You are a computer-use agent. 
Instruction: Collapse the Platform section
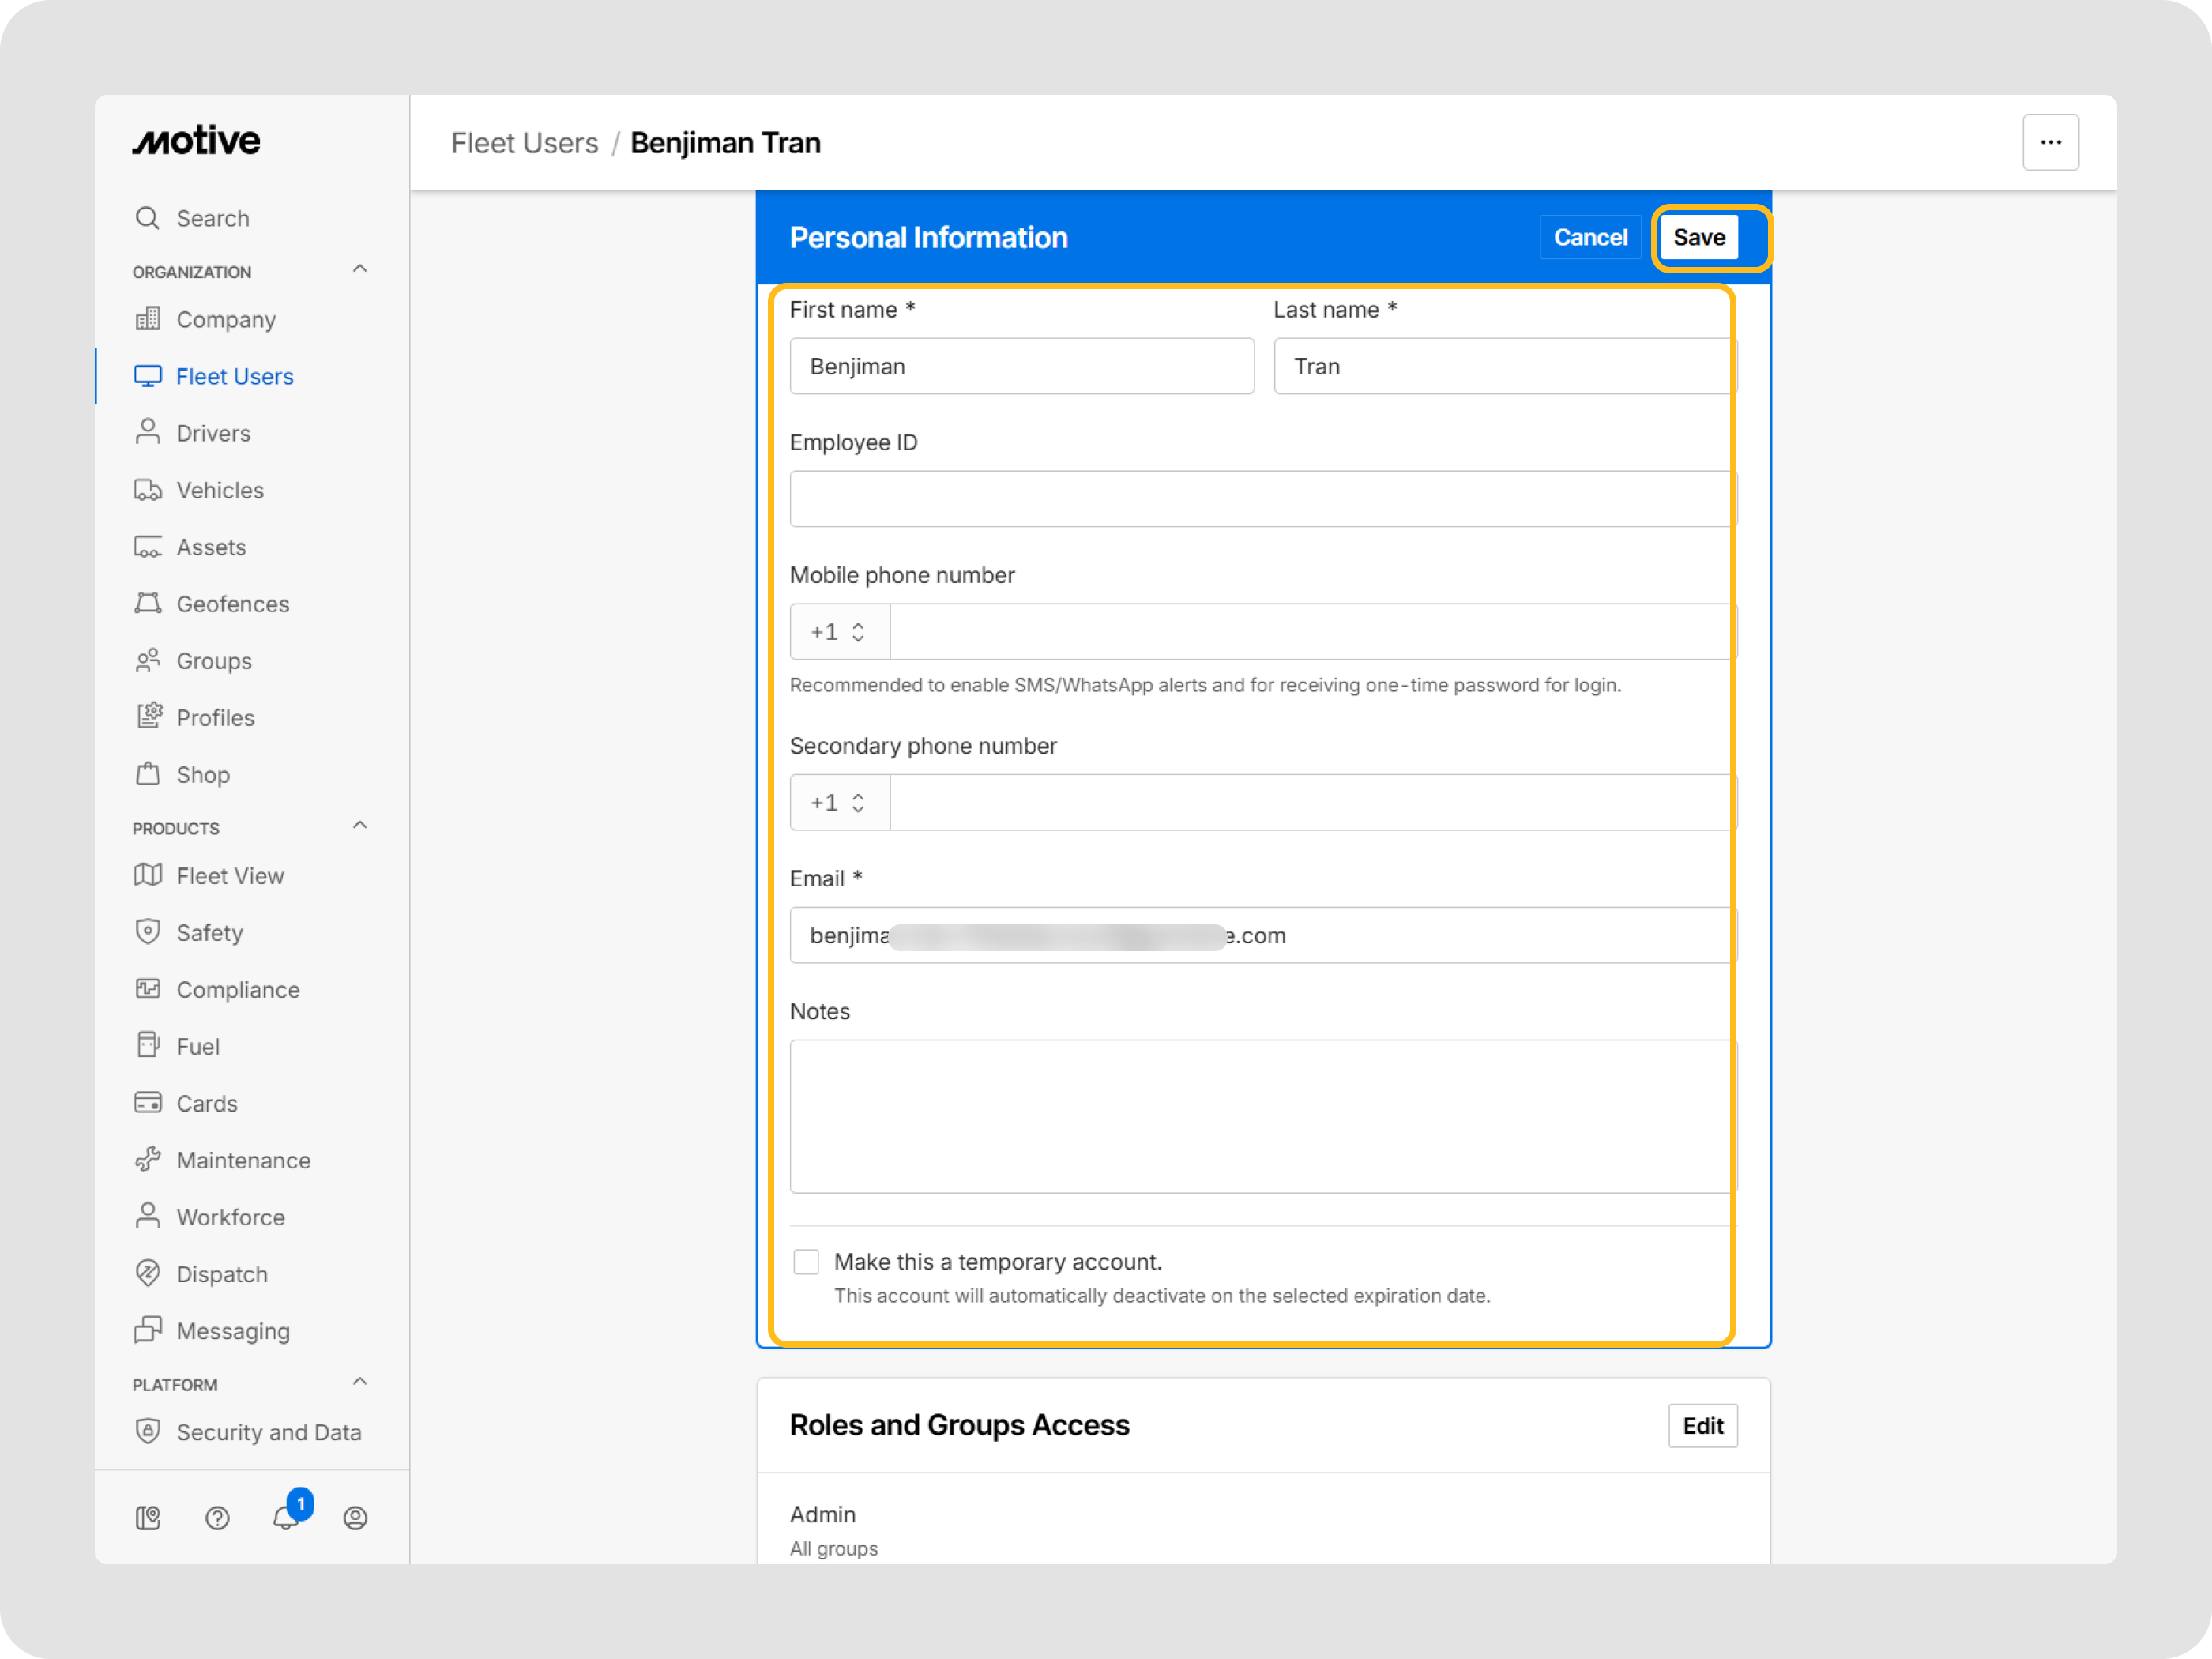tap(360, 1382)
